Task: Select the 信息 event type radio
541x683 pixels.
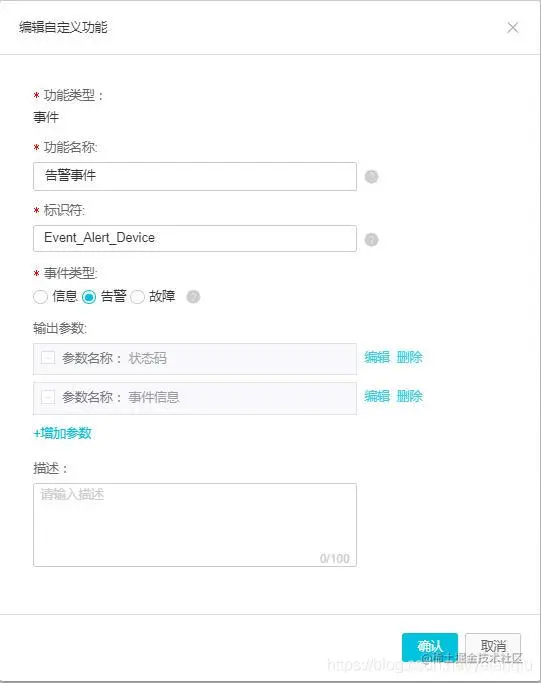Action: tap(40, 297)
